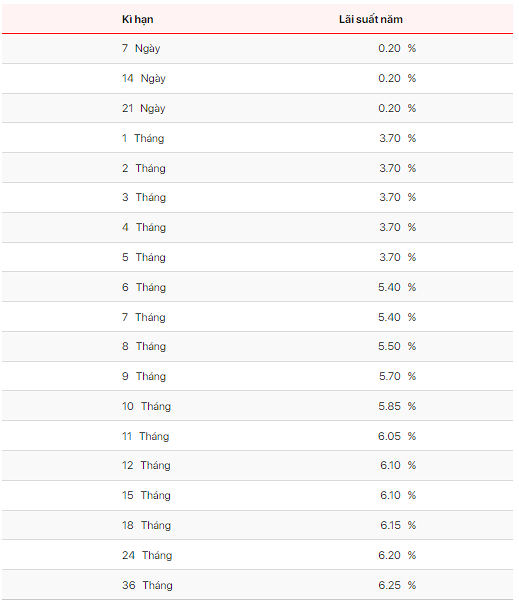Click the 'Lãi suất năm' column header
Viewport: 519px width, 604px height.
(x=371, y=19)
